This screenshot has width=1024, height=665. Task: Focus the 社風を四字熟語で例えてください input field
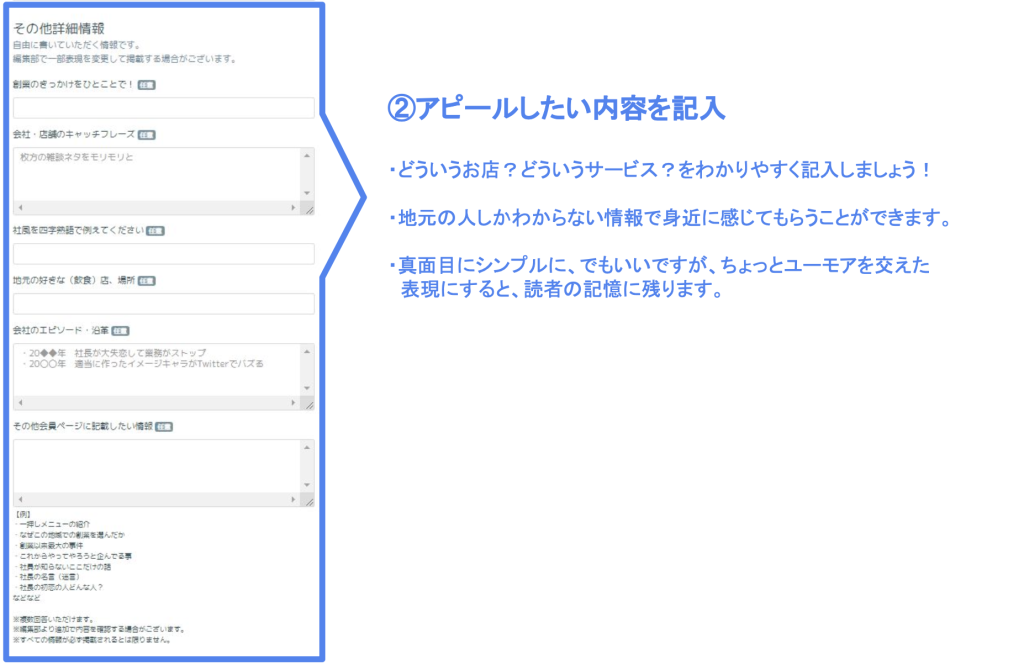point(164,254)
